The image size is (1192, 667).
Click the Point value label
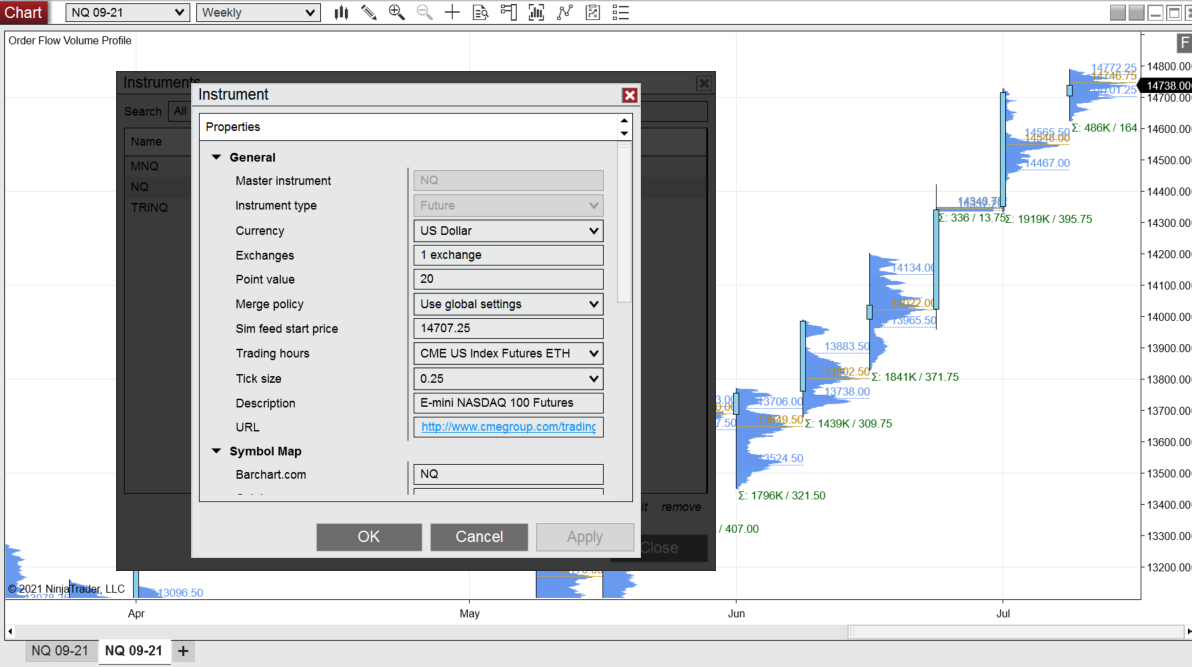point(265,279)
